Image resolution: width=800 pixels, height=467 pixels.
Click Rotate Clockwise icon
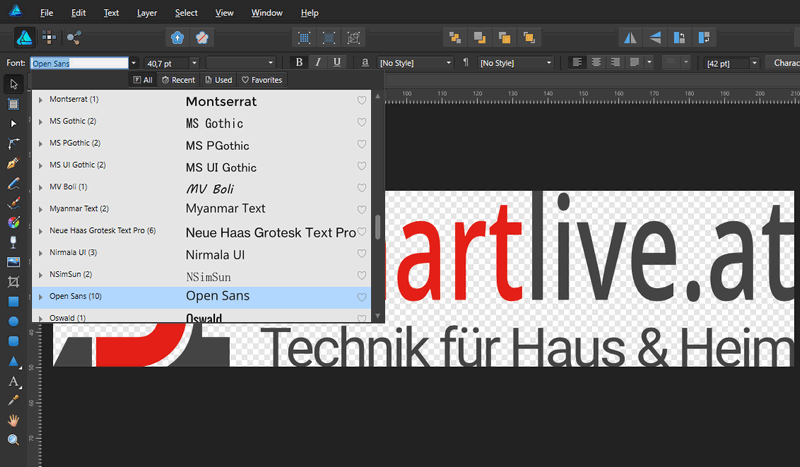click(705, 37)
